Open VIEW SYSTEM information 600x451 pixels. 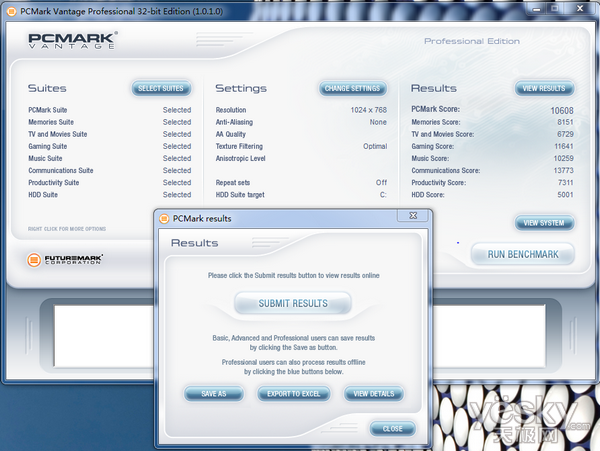click(544, 223)
